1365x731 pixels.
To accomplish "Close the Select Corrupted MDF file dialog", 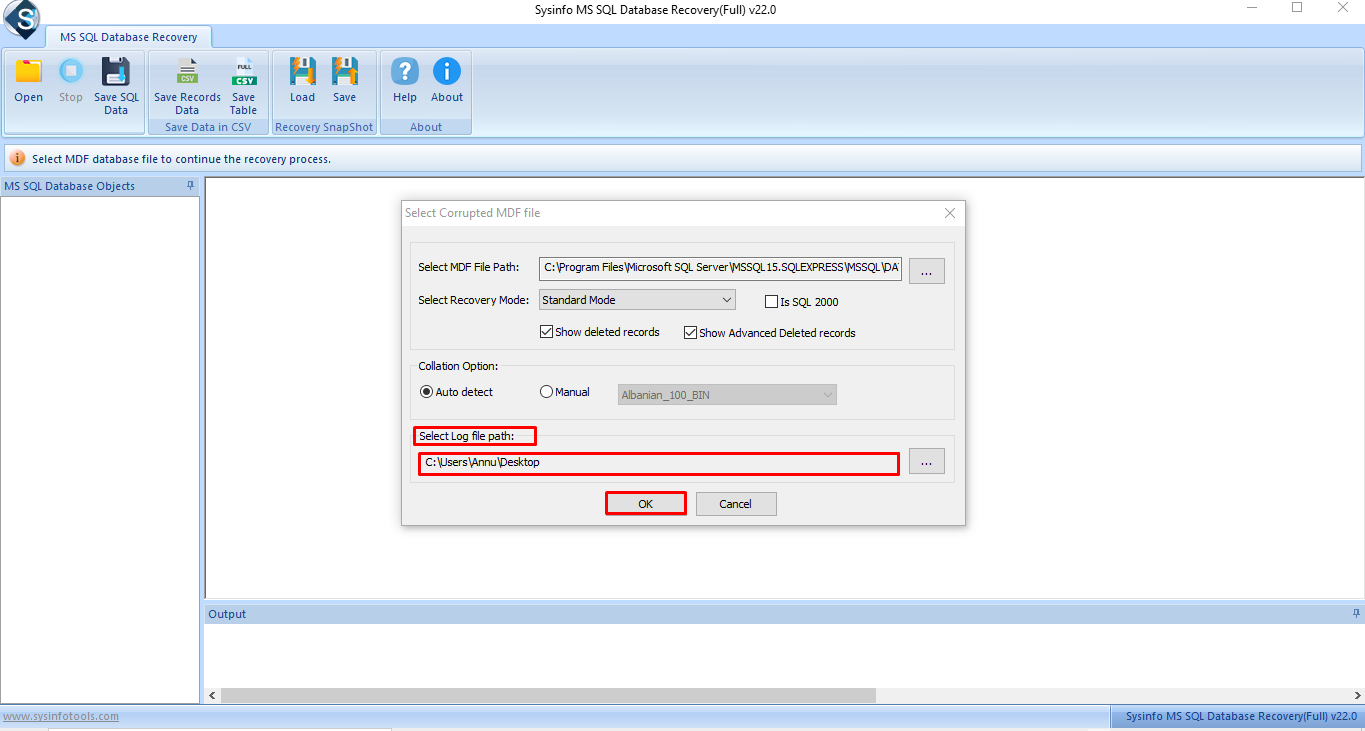I will [x=950, y=213].
